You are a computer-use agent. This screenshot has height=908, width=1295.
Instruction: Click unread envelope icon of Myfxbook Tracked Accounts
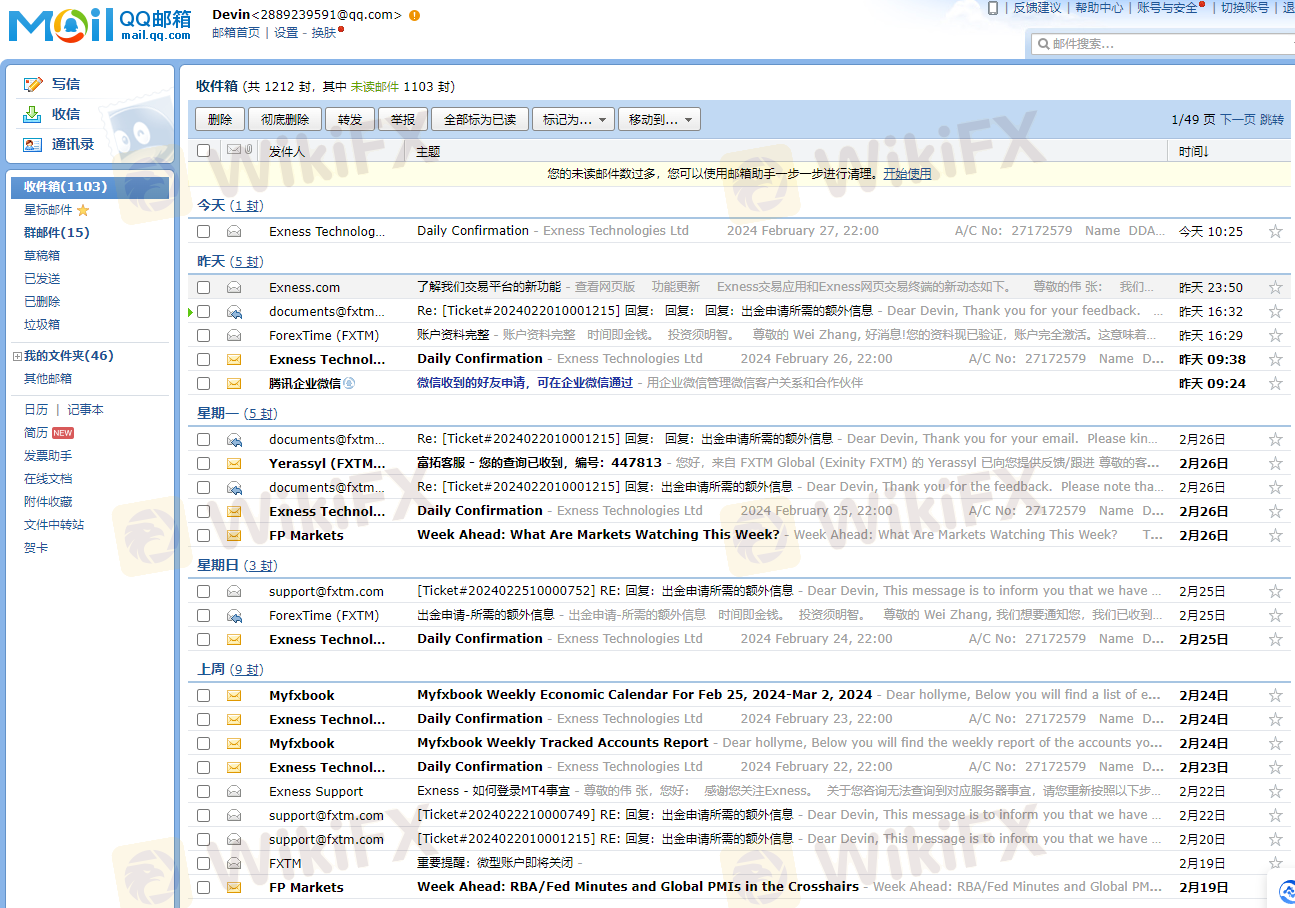coord(234,743)
